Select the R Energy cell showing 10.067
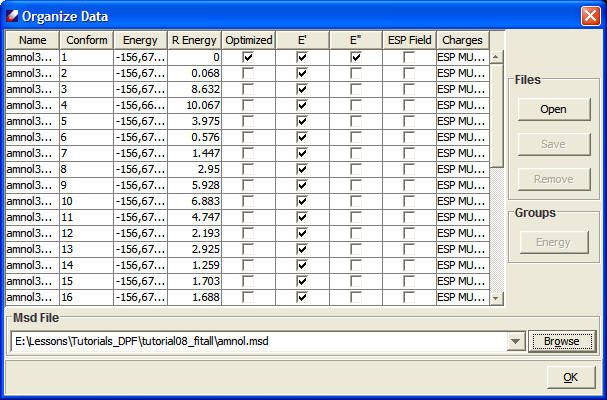This screenshot has height=400, width=607. [x=193, y=104]
